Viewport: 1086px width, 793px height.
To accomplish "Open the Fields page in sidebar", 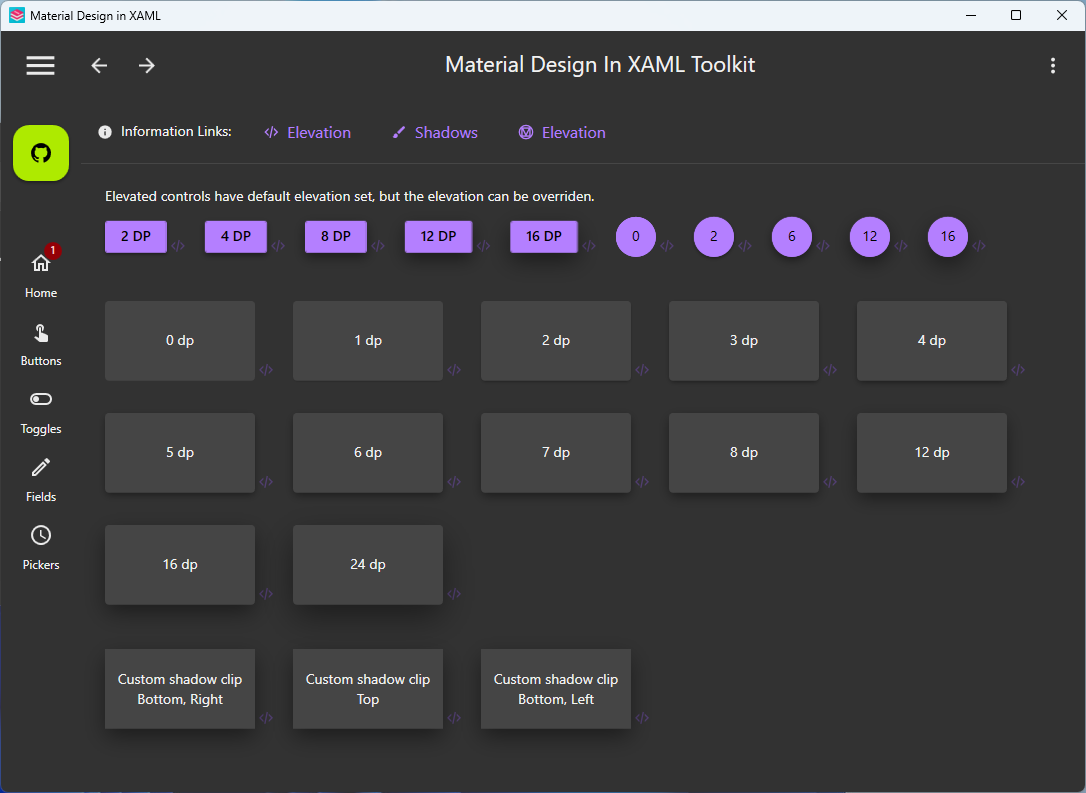I will click(41, 480).
